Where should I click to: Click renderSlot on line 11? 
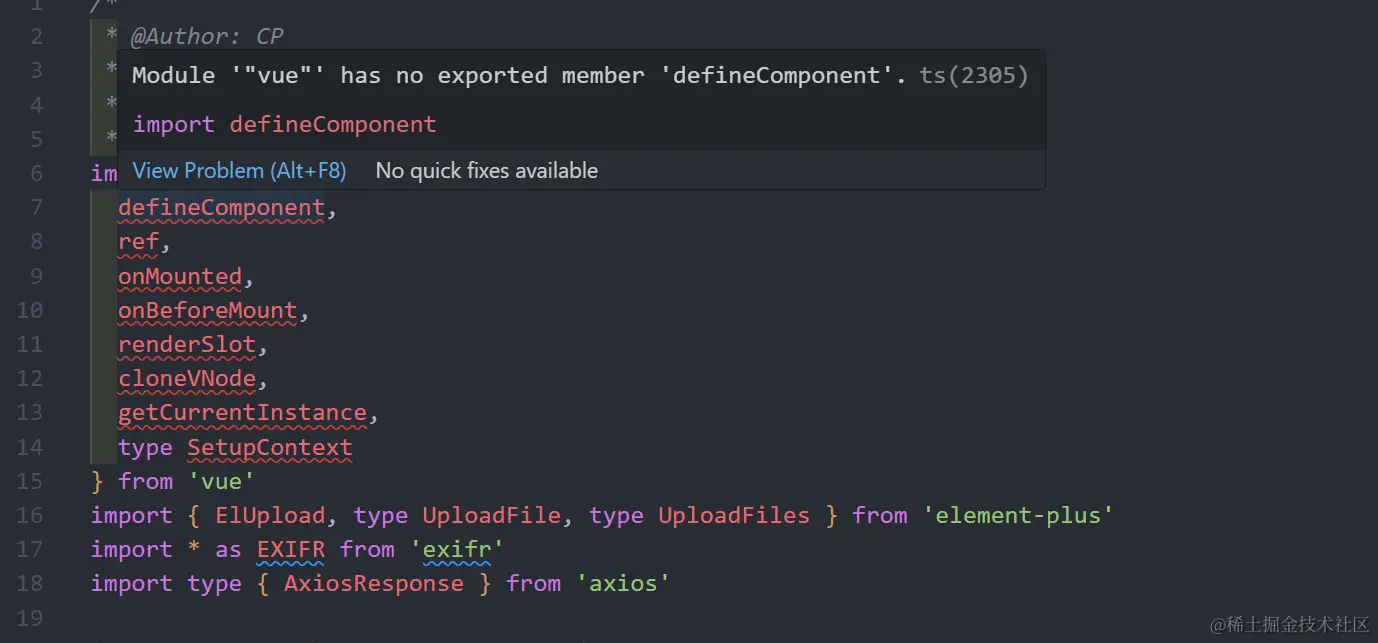click(187, 345)
